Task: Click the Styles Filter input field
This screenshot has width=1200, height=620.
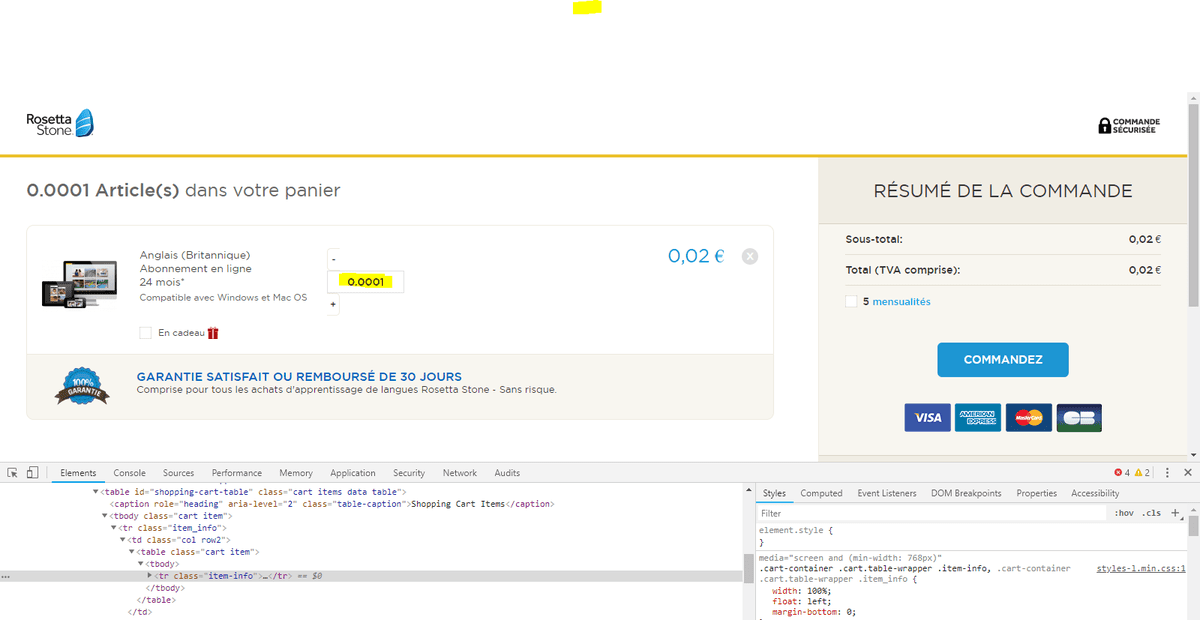Action: [x=930, y=513]
